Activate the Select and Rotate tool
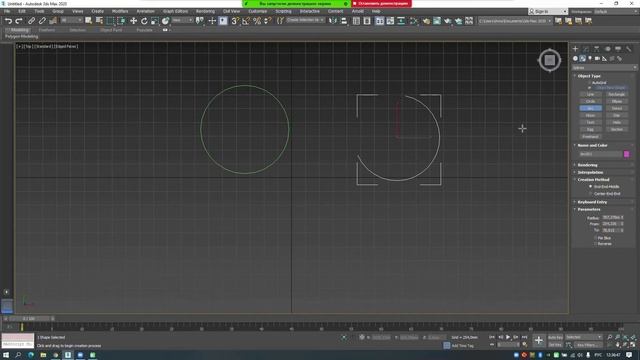The width and height of the screenshot is (640, 360). coord(144,21)
